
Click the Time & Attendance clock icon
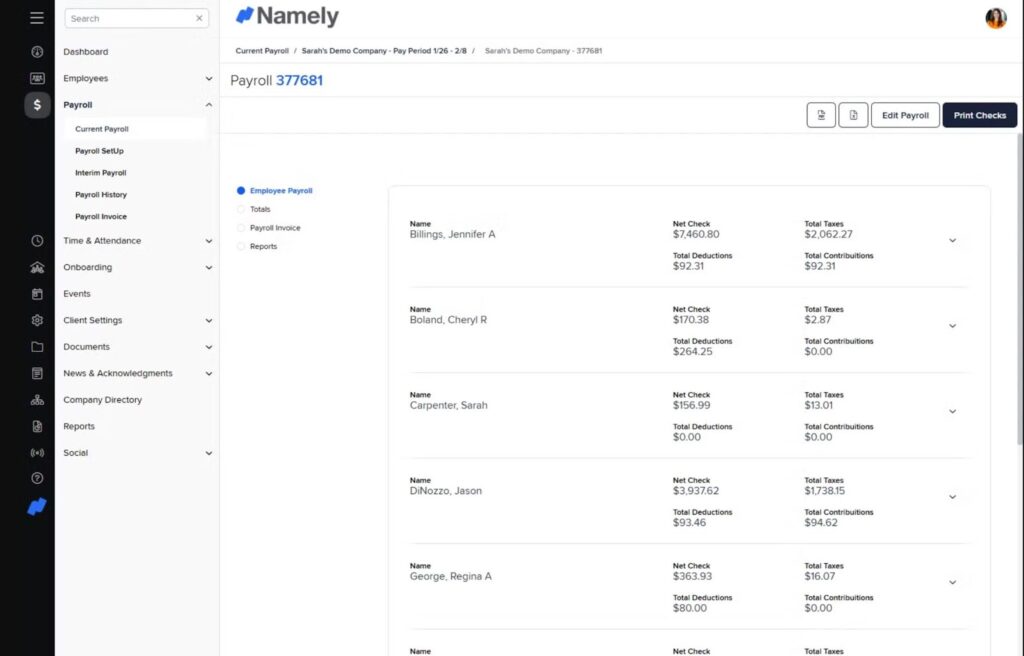pos(37,240)
